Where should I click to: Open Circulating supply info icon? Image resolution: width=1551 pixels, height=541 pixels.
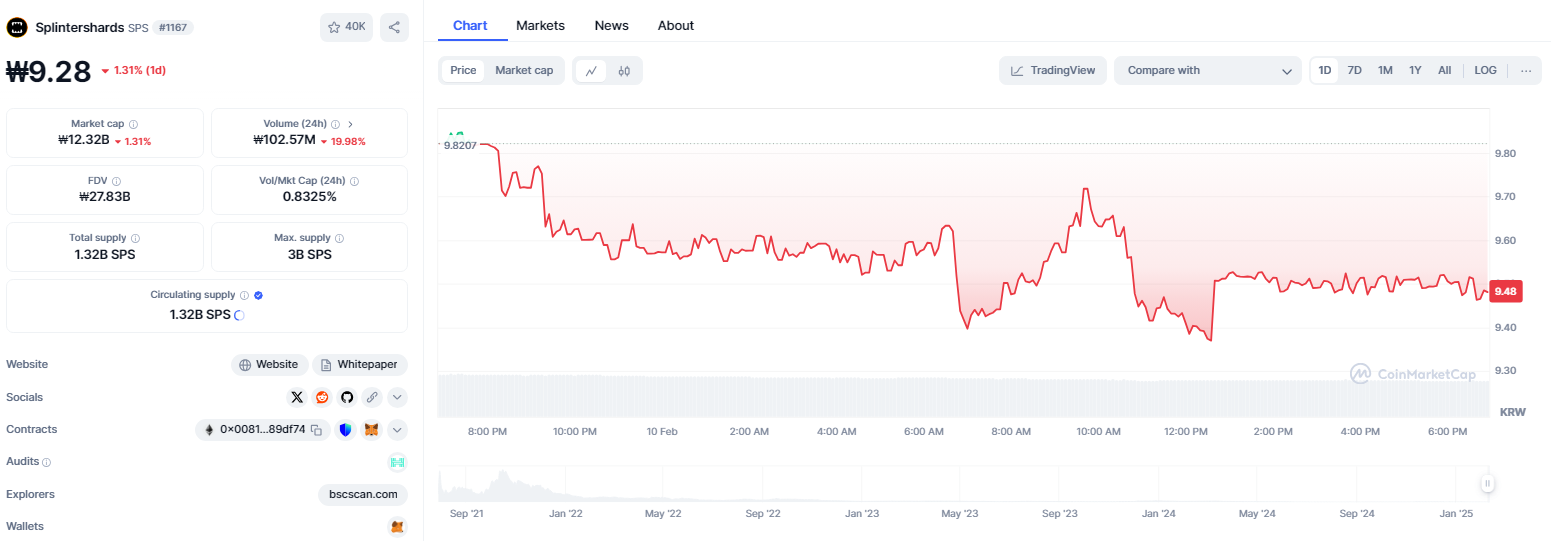point(244,295)
